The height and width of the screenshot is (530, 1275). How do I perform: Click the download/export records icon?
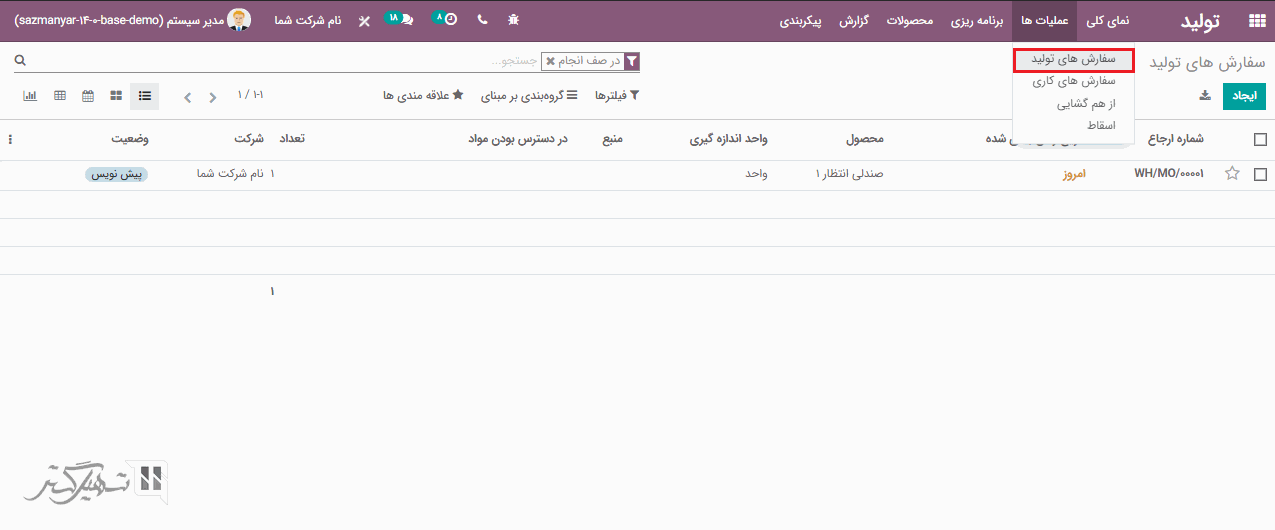click(1205, 96)
